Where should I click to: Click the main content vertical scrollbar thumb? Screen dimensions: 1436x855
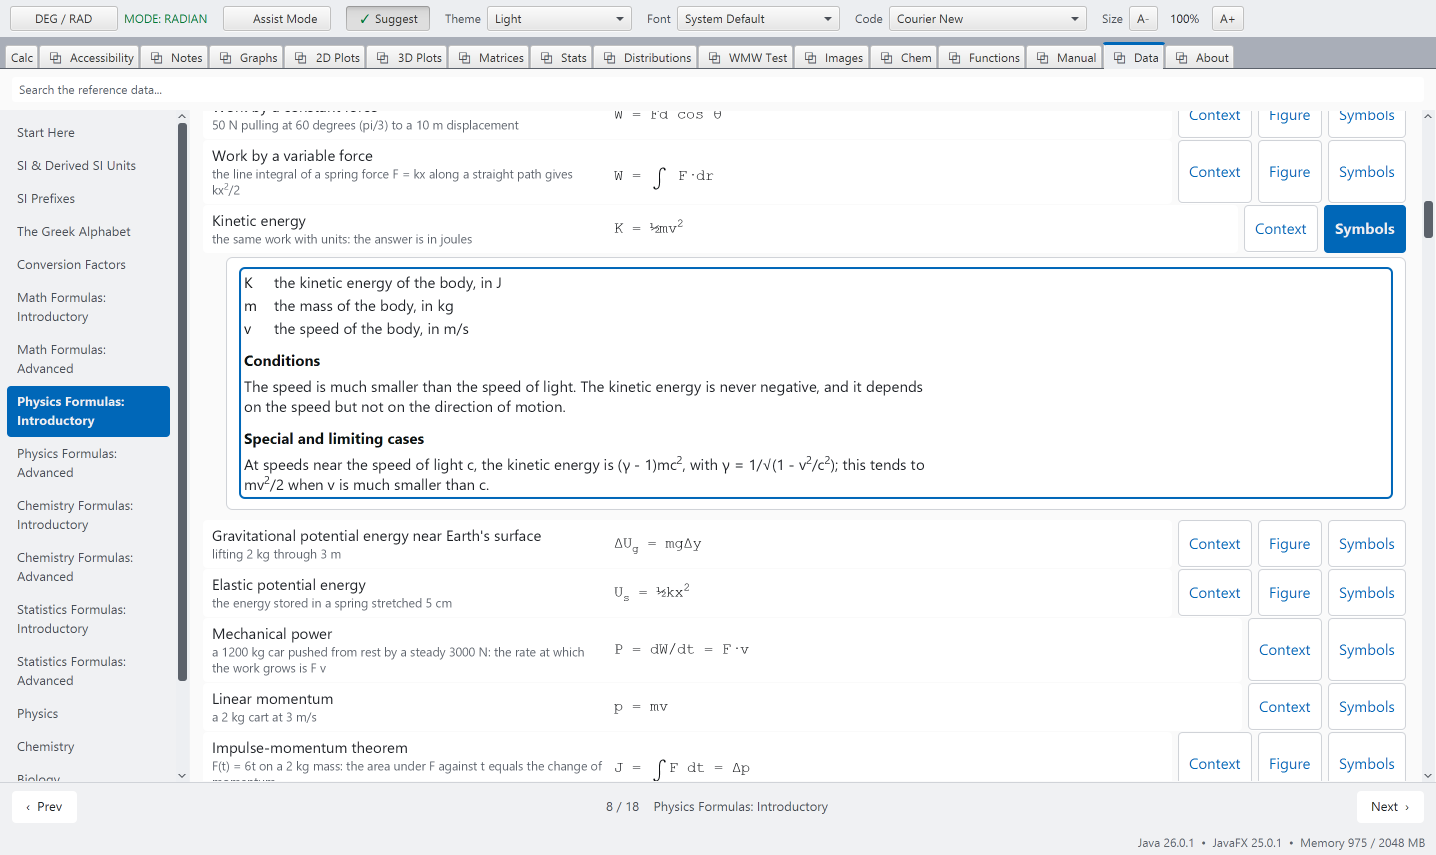coord(1428,219)
